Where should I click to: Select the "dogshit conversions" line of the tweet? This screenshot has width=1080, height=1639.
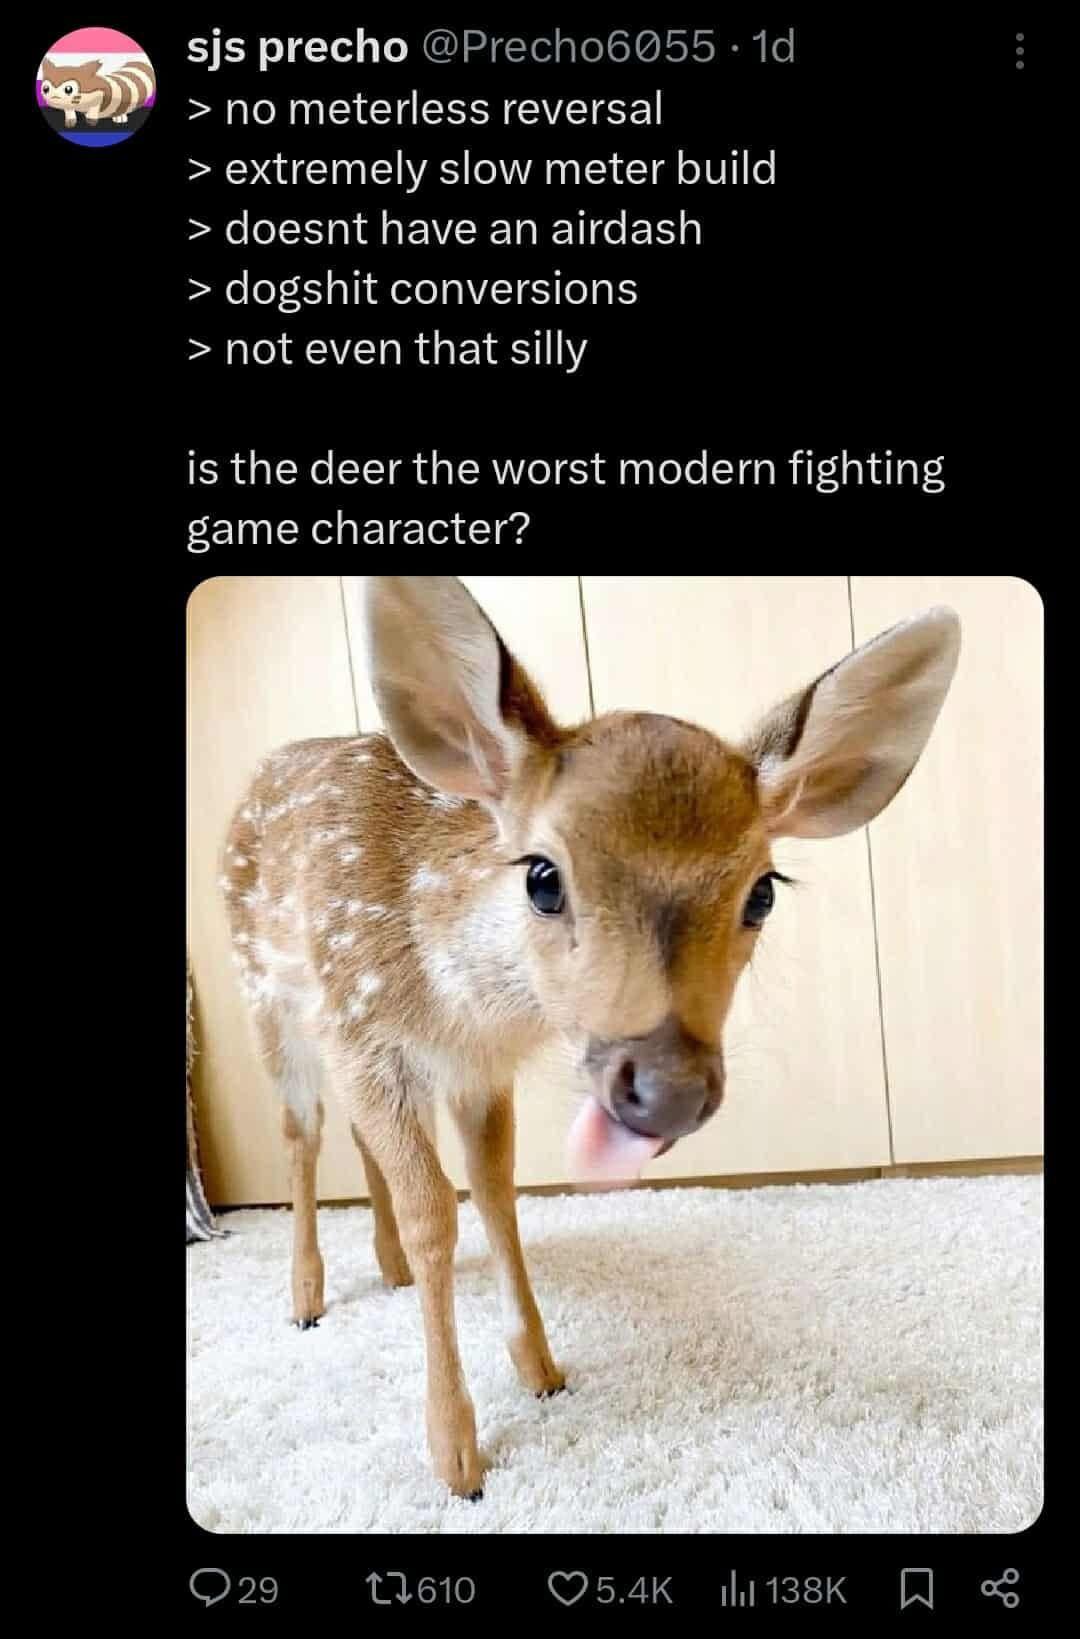[x=412, y=289]
